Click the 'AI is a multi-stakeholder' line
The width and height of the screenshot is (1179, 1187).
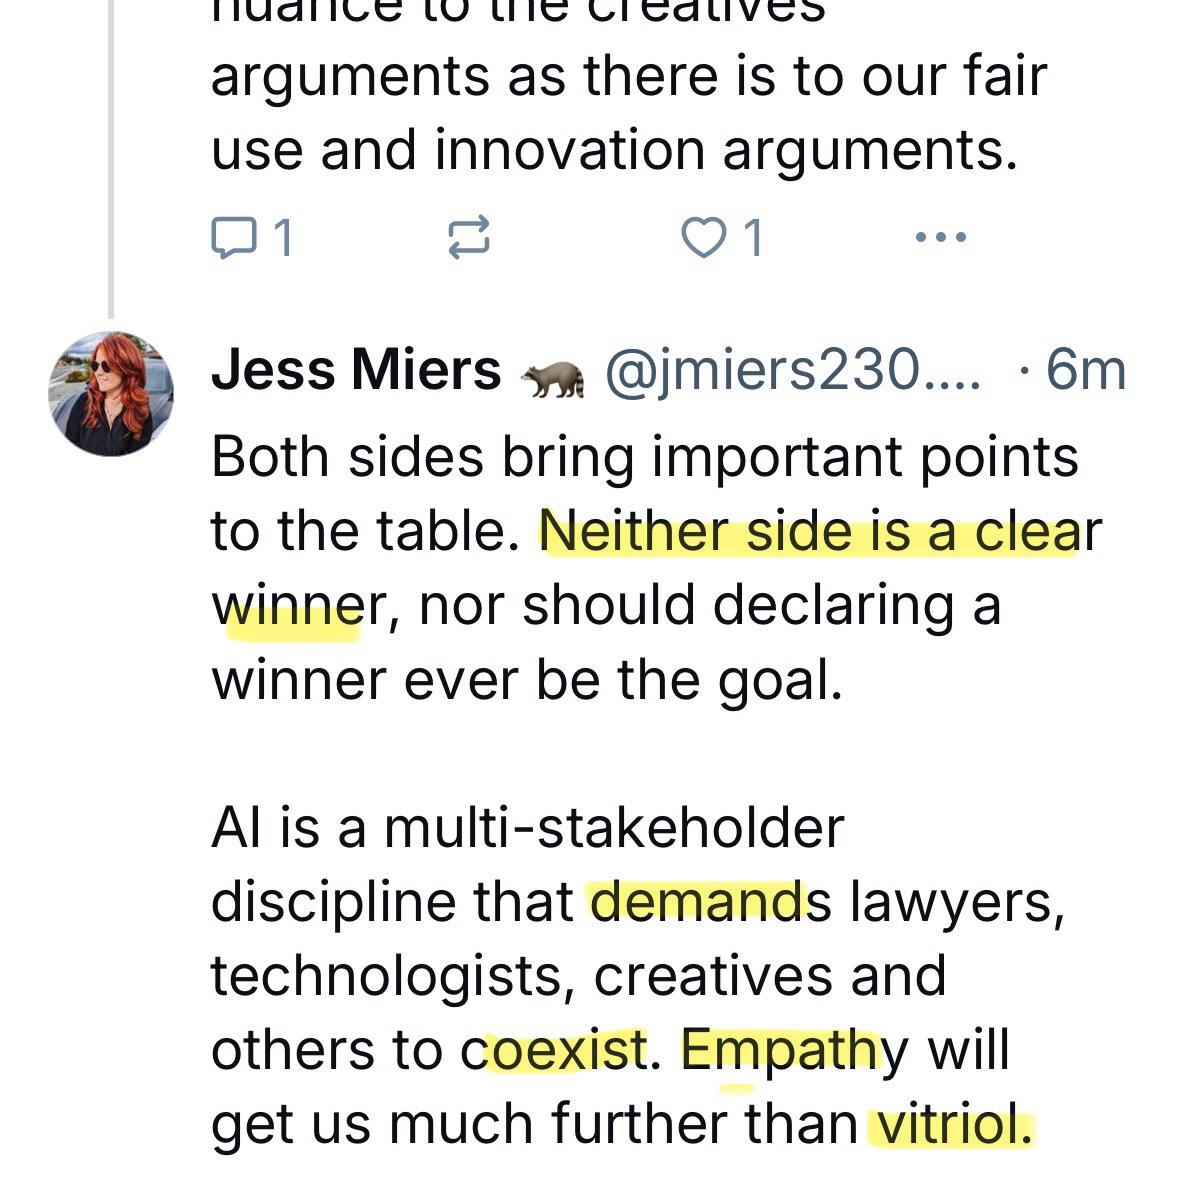[x=528, y=827]
